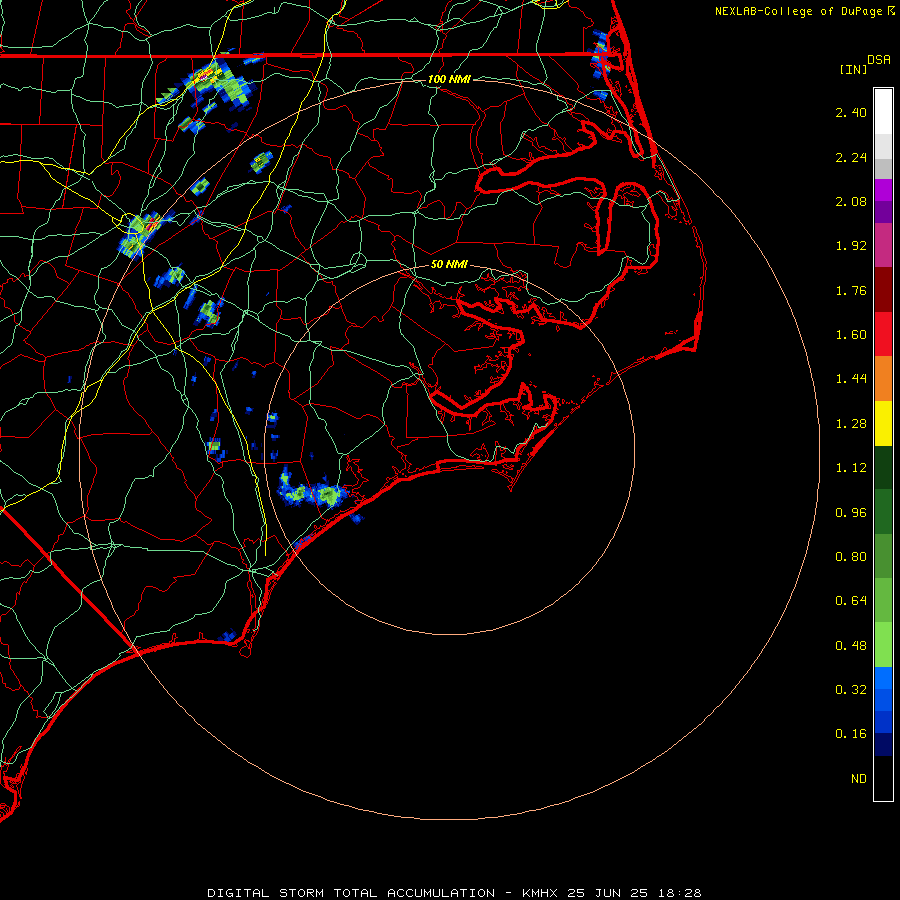This screenshot has height=900, width=900.
Task: Click the 0.80 legend value
Action: 851,557
